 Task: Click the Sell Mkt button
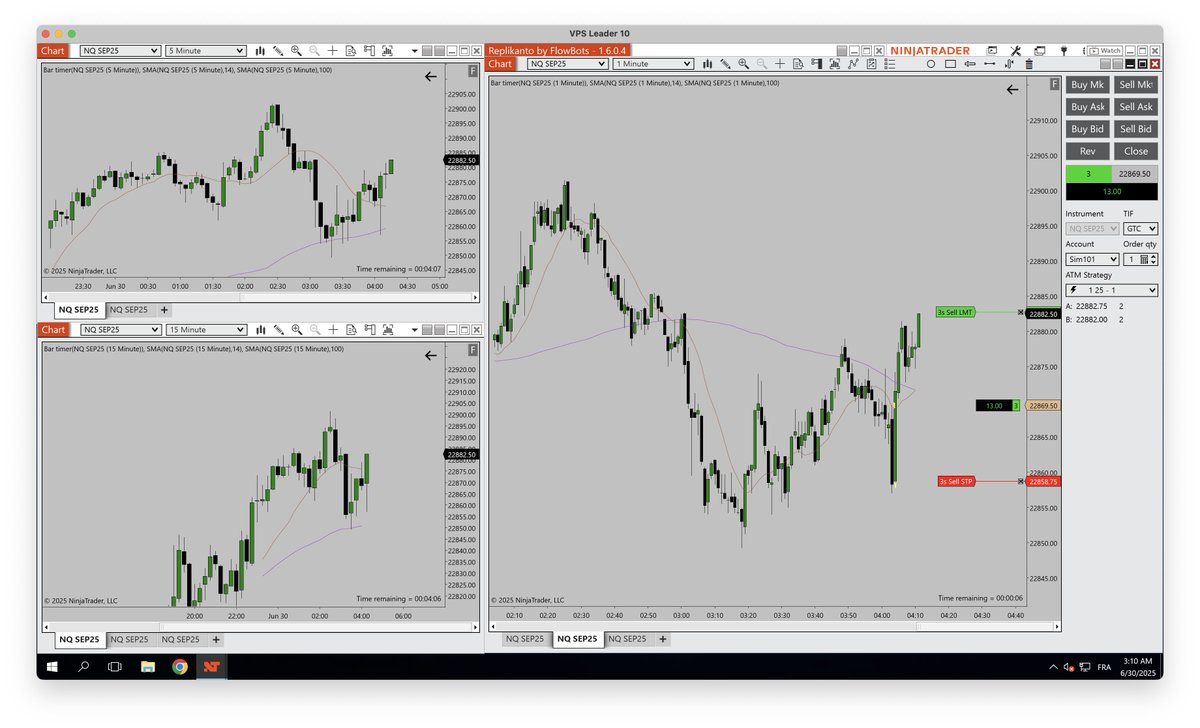(1136, 85)
